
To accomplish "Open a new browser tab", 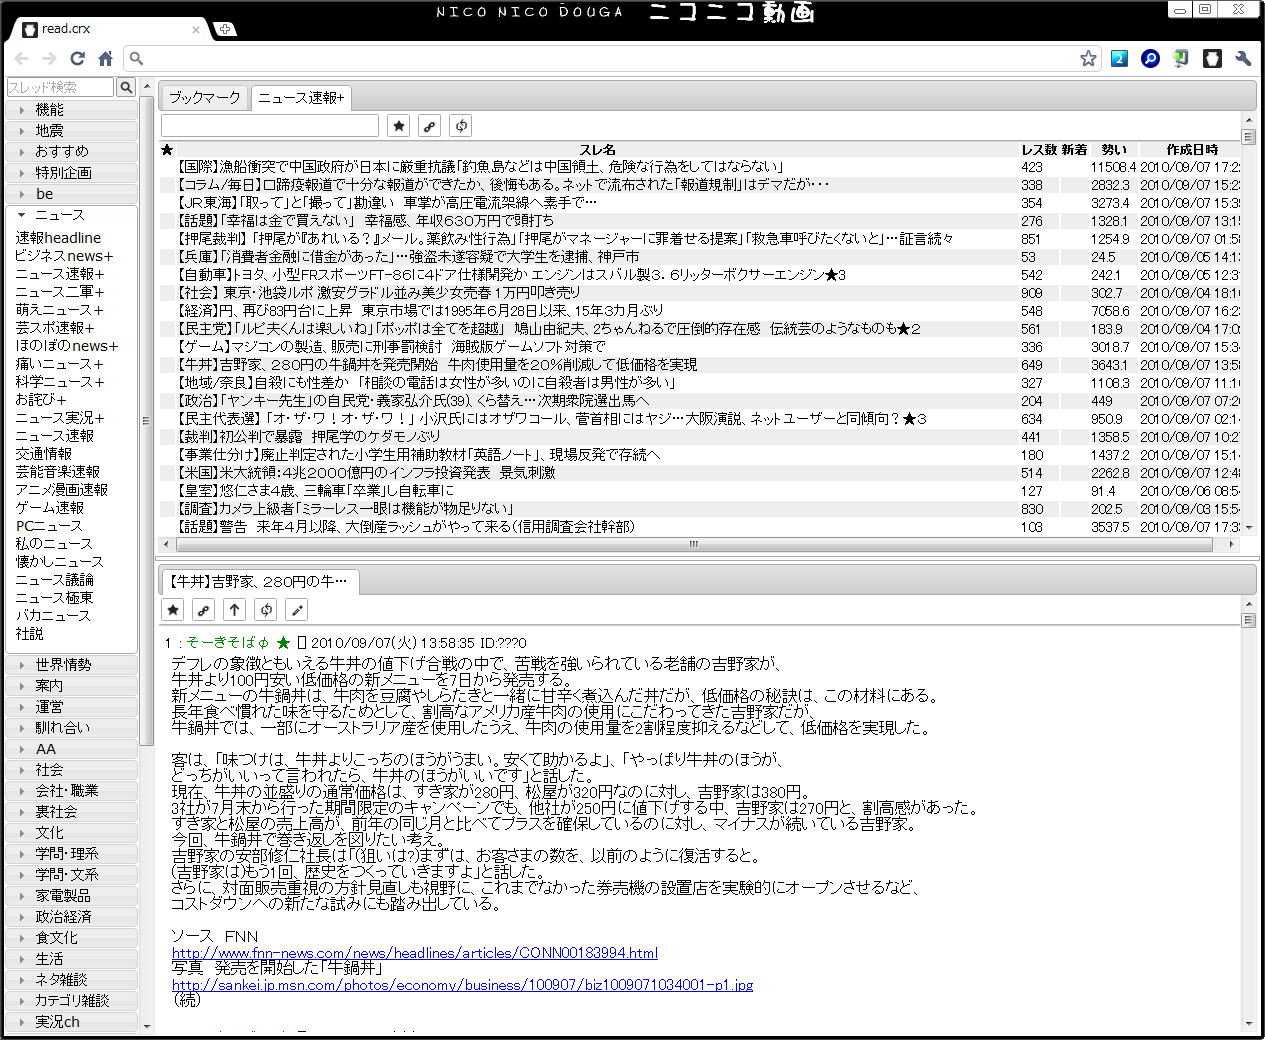I will [x=225, y=29].
